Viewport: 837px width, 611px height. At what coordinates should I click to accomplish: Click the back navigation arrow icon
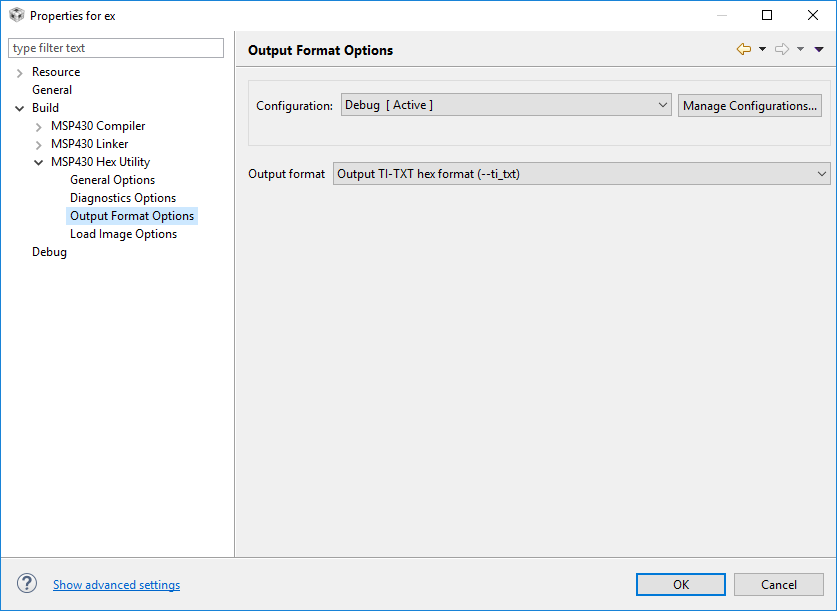743,49
